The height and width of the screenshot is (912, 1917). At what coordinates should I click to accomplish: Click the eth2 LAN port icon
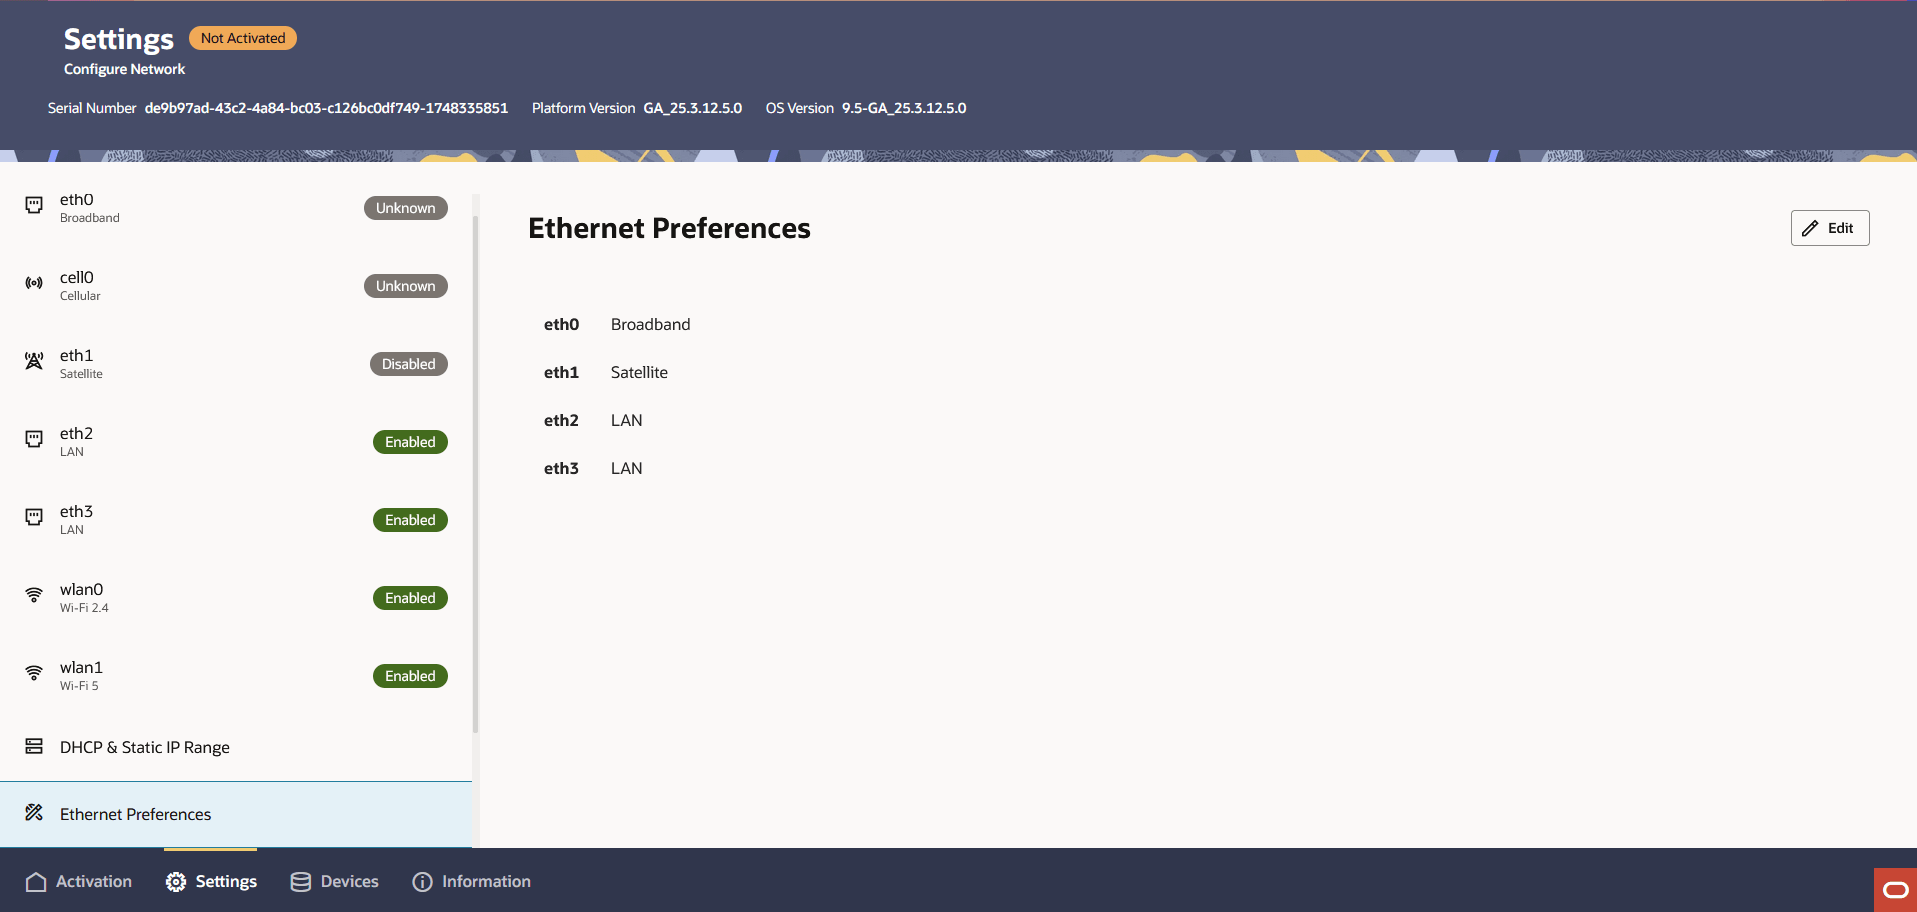(x=33, y=438)
